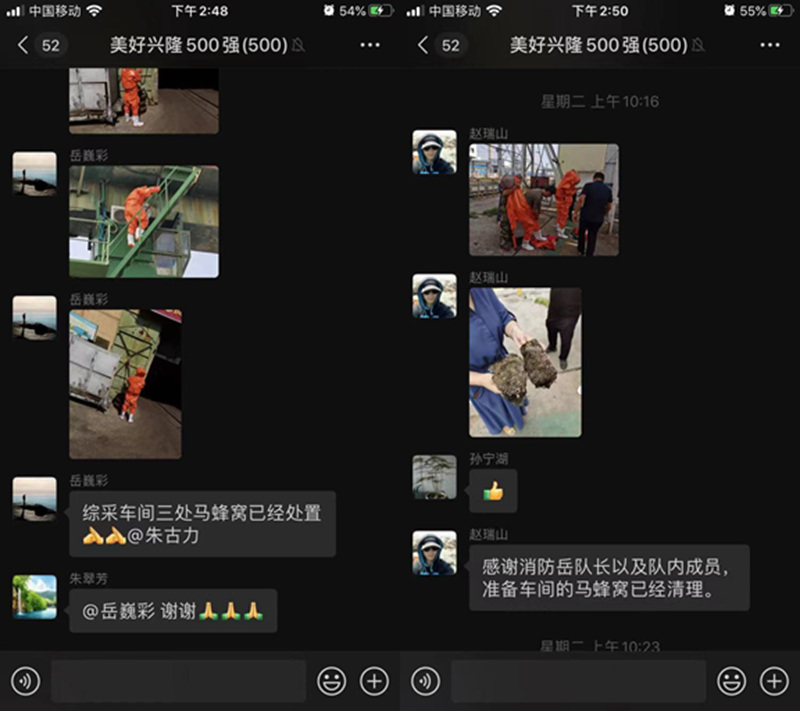Tap 岳巍彩's avatar beside the 综采车间 message
Image resolution: width=800 pixels, height=711 pixels.
(x=35, y=499)
